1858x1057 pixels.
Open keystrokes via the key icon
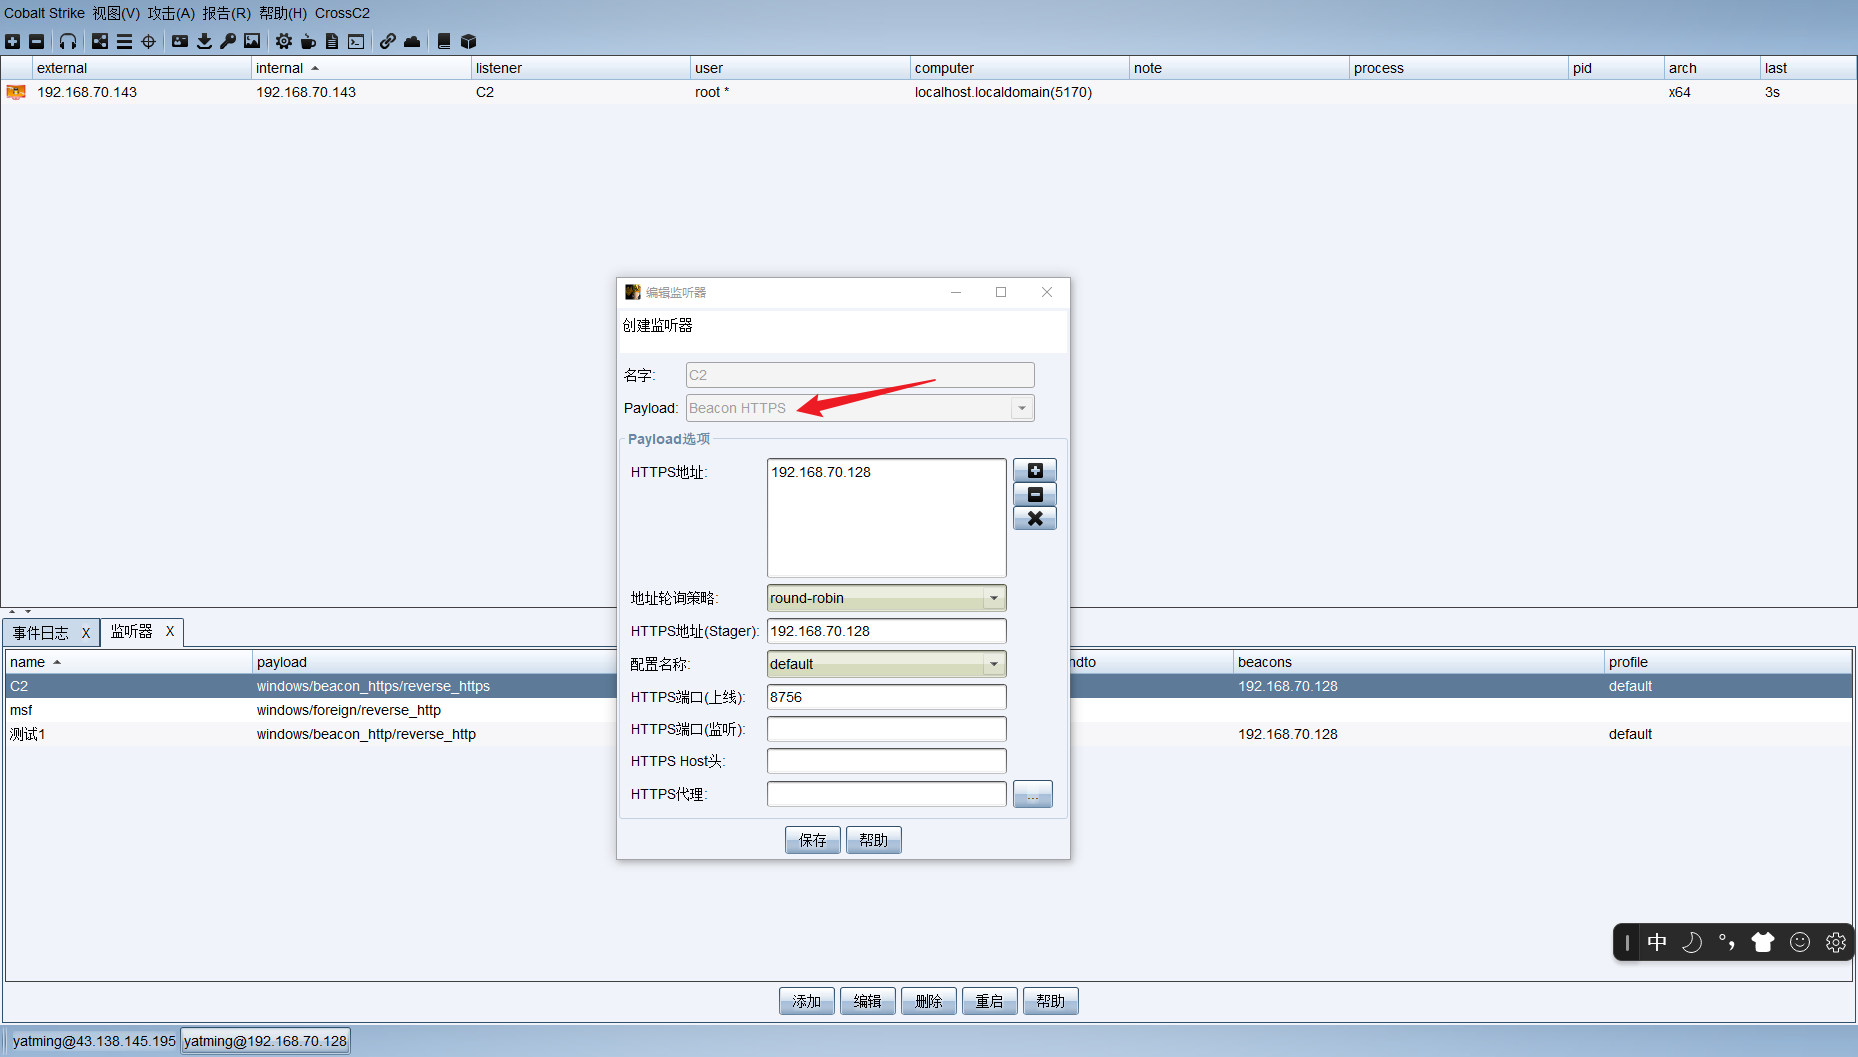[228, 41]
